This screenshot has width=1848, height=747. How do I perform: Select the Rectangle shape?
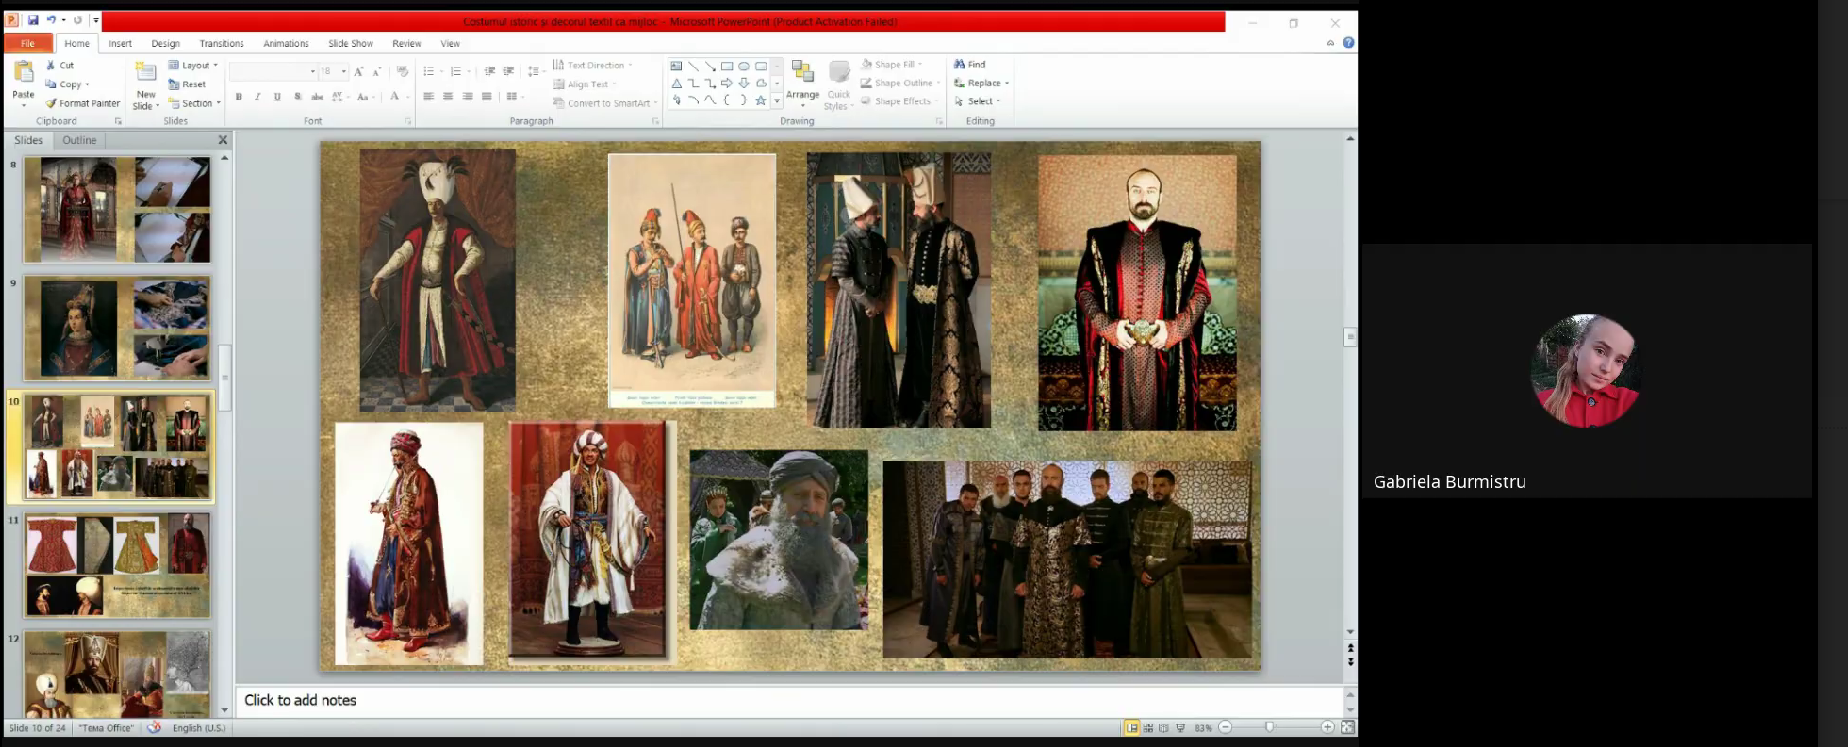[727, 66]
